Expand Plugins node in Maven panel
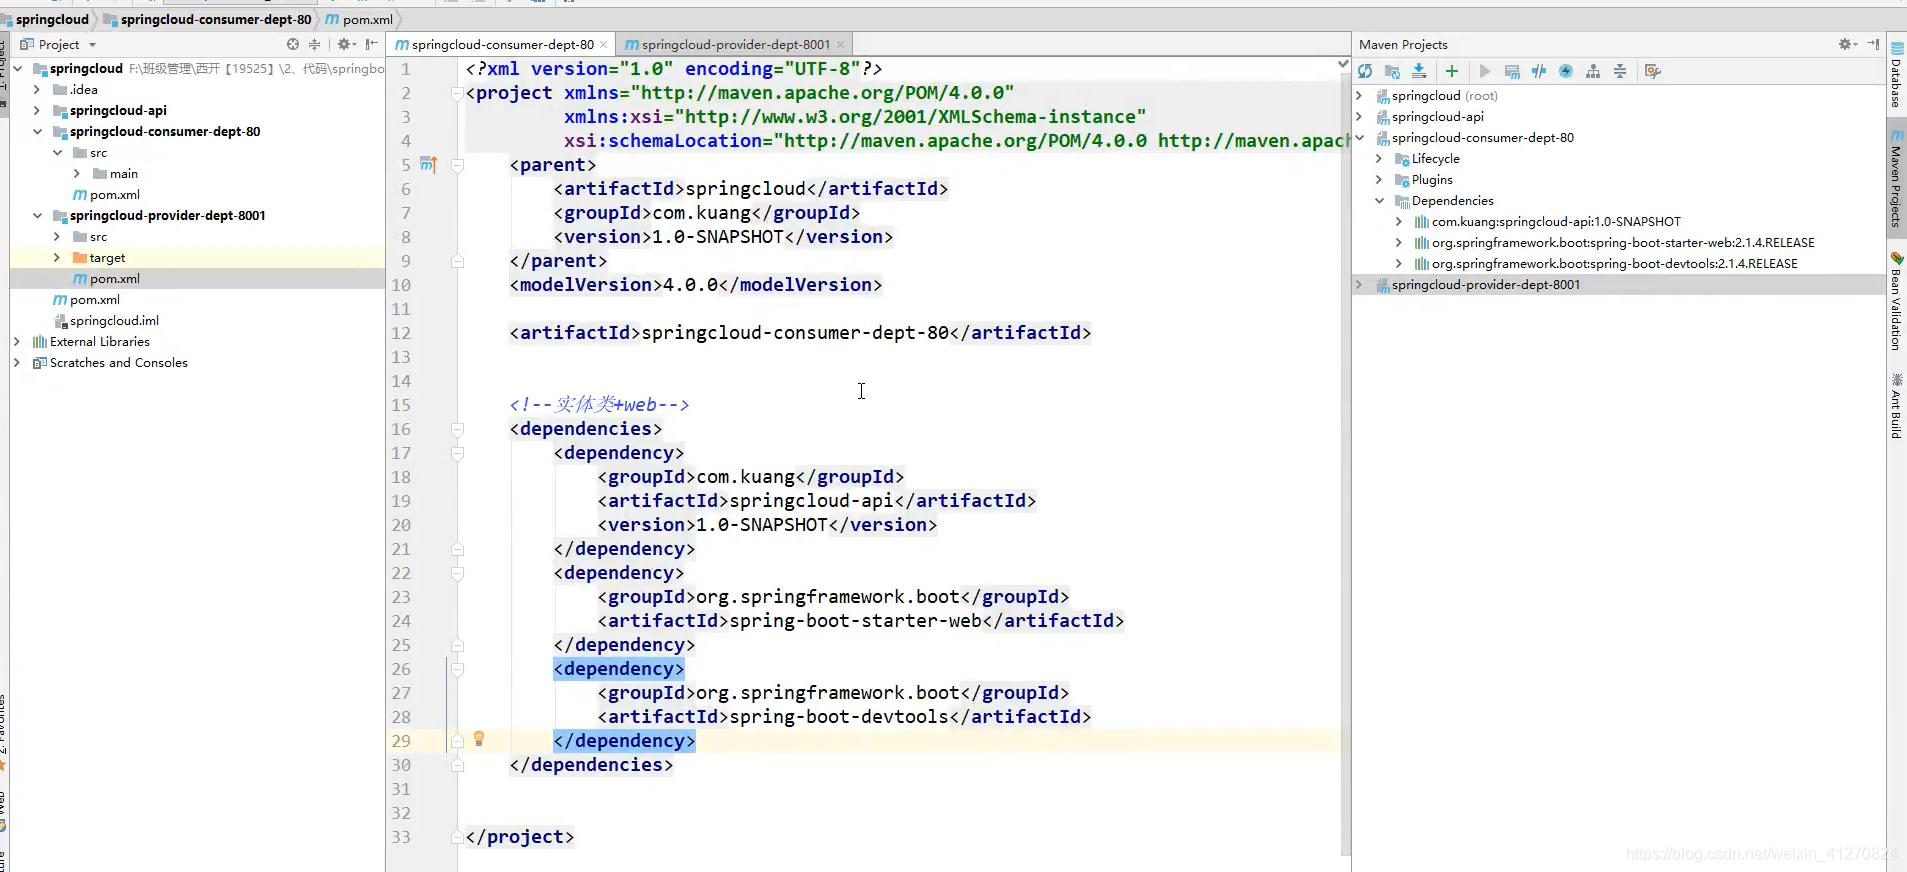Image resolution: width=1907 pixels, height=872 pixels. (x=1379, y=180)
